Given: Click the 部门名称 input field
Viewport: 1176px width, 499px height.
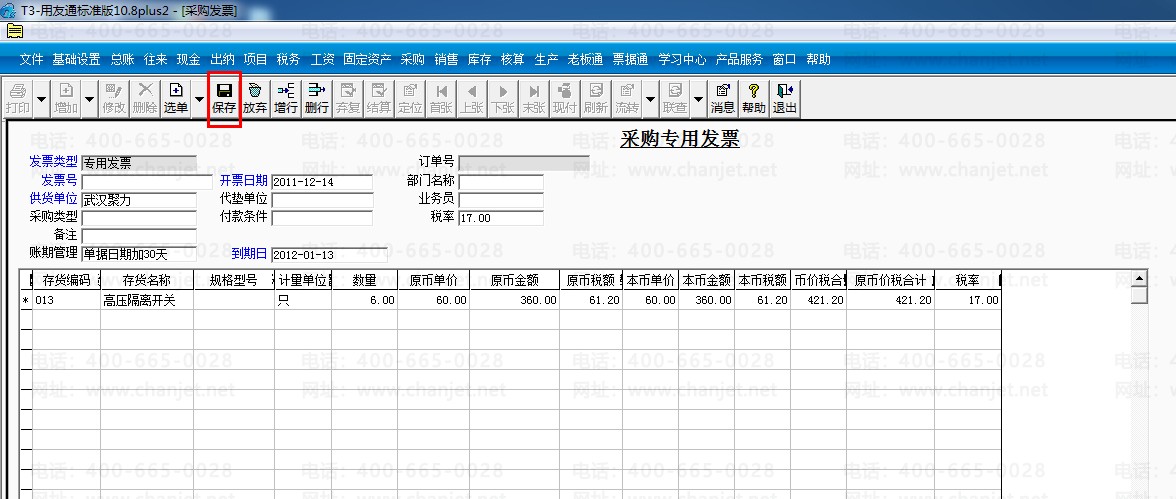Looking at the screenshot, I should point(501,182).
